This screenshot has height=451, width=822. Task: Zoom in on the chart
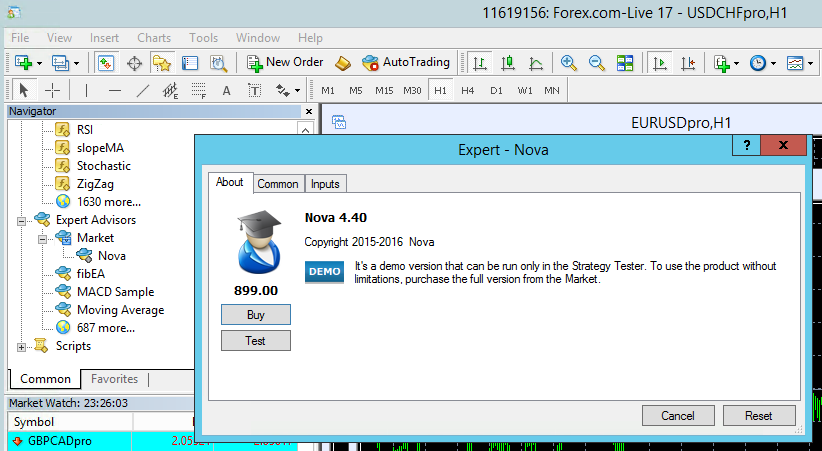coord(569,63)
